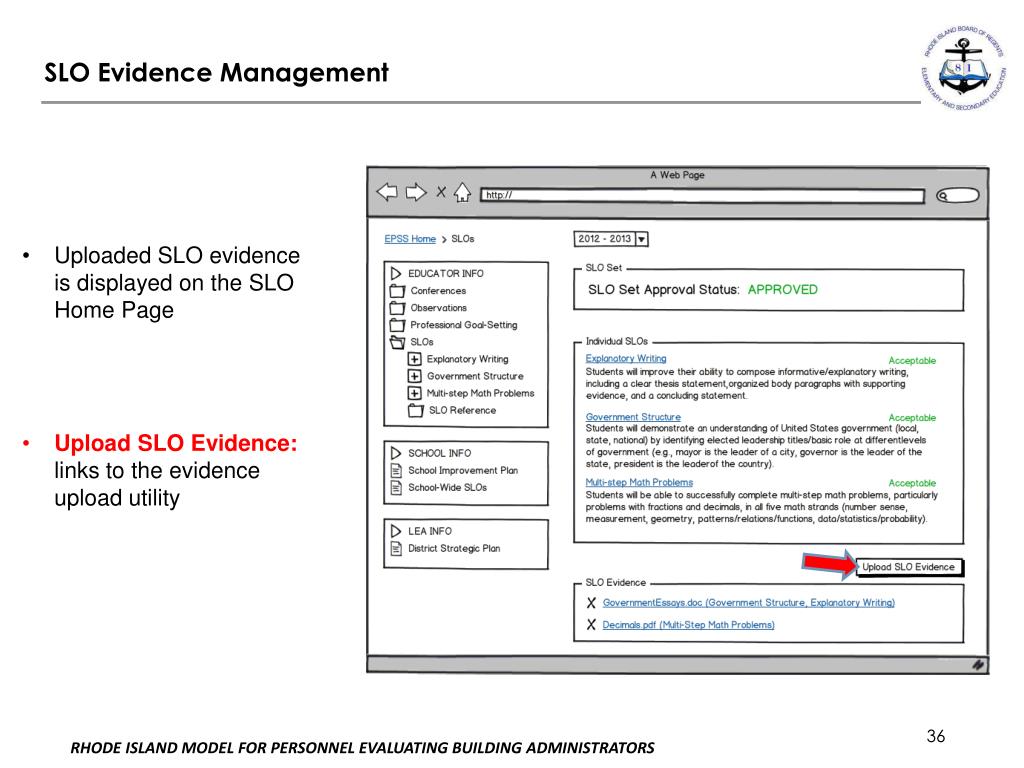Collapse the LEA INFO triangle
The width and height of the screenshot is (1024, 768).
click(396, 531)
